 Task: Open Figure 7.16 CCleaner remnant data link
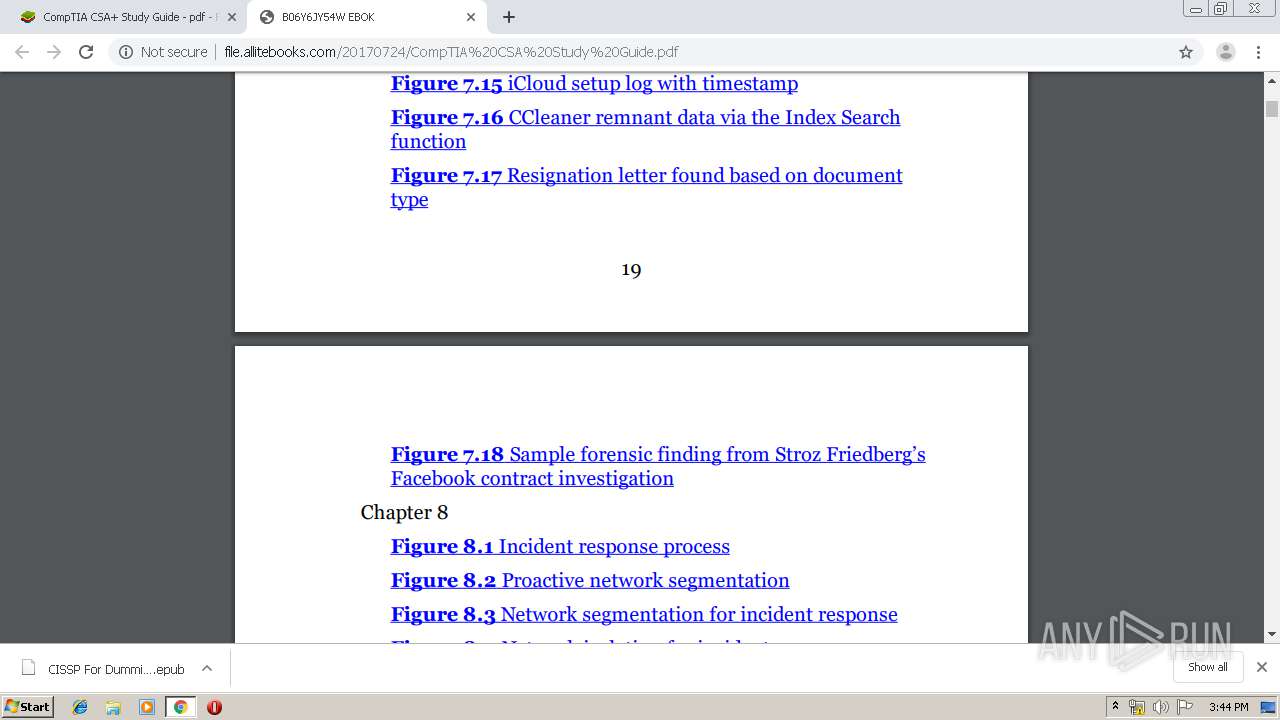(x=645, y=129)
